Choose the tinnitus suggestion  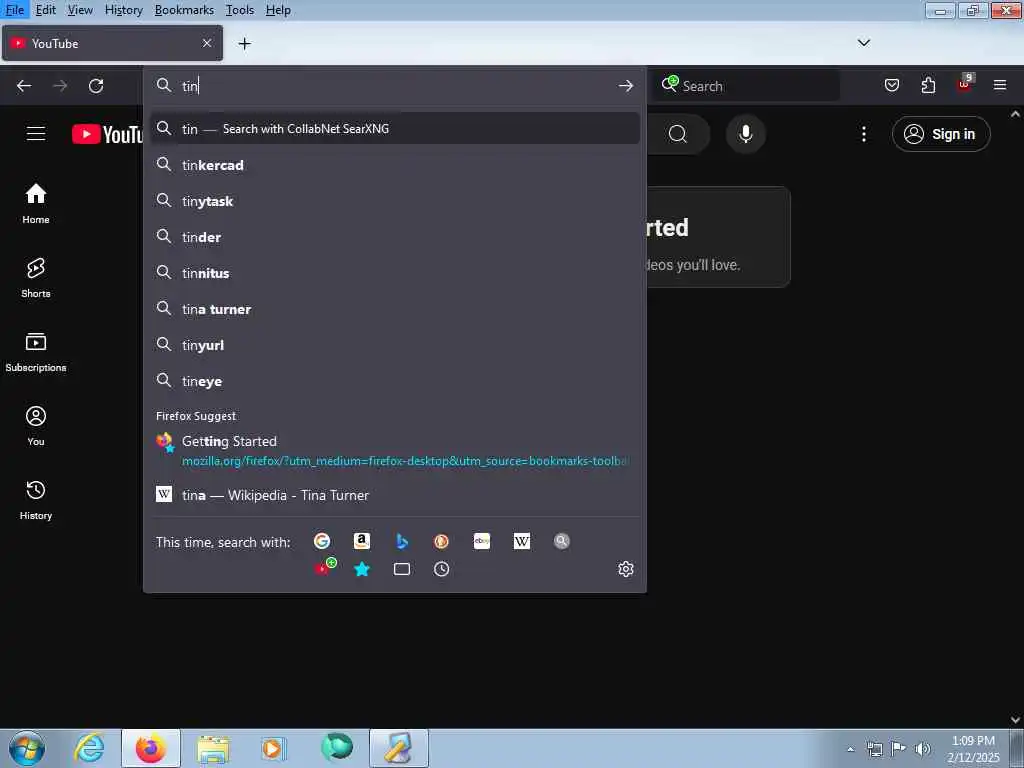click(x=395, y=272)
